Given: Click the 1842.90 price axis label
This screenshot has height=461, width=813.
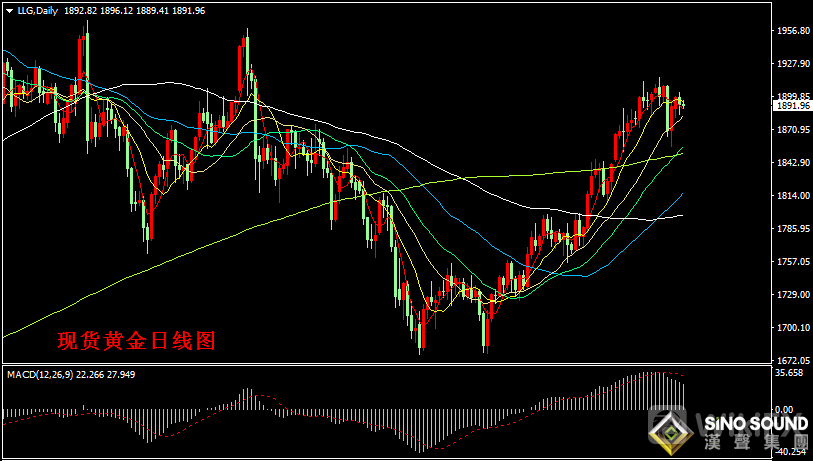Looking at the screenshot, I should click(x=792, y=163).
